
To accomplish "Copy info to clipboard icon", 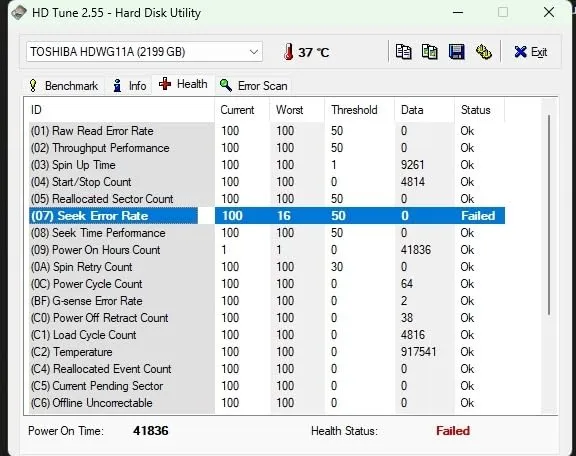I will point(403,52).
